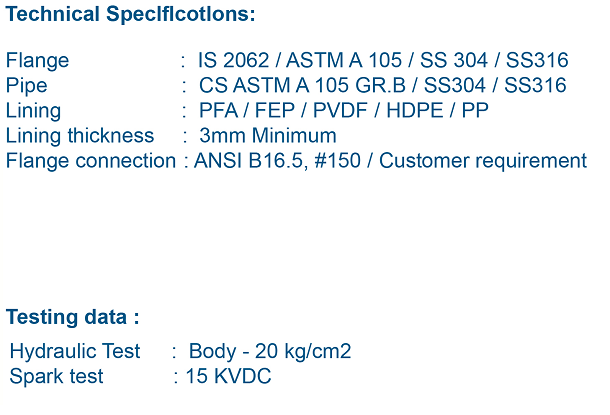Select the IS 2062 flange material text
This screenshot has height=415, width=610.
tap(233, 60)
